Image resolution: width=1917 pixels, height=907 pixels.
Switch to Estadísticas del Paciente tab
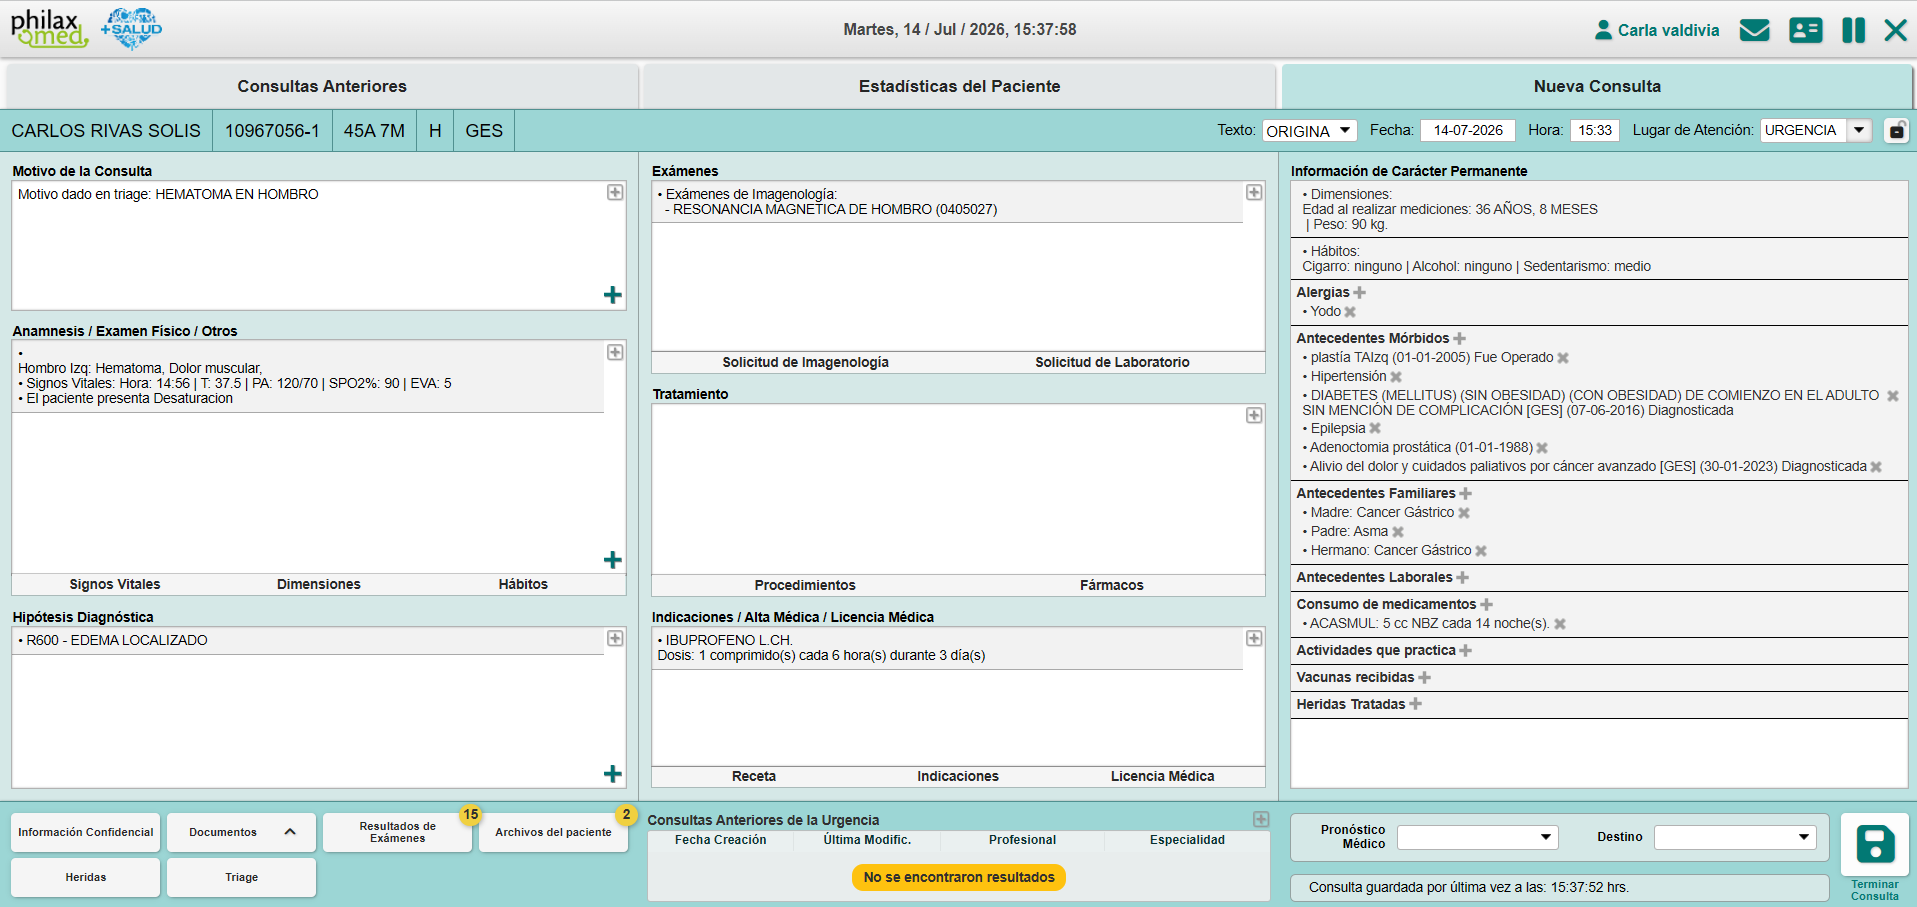(x=959, y=86)
